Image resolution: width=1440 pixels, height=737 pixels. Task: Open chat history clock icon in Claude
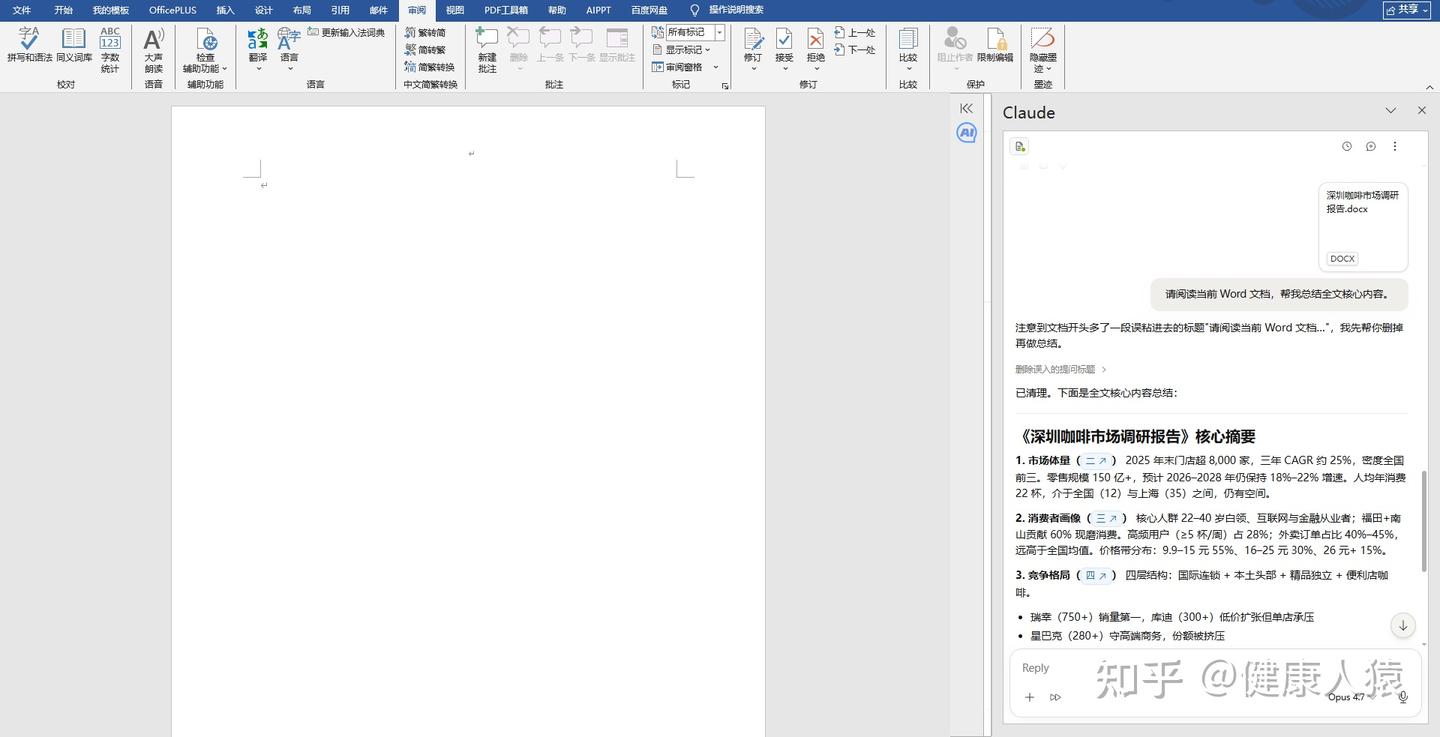click(1347, 146)
